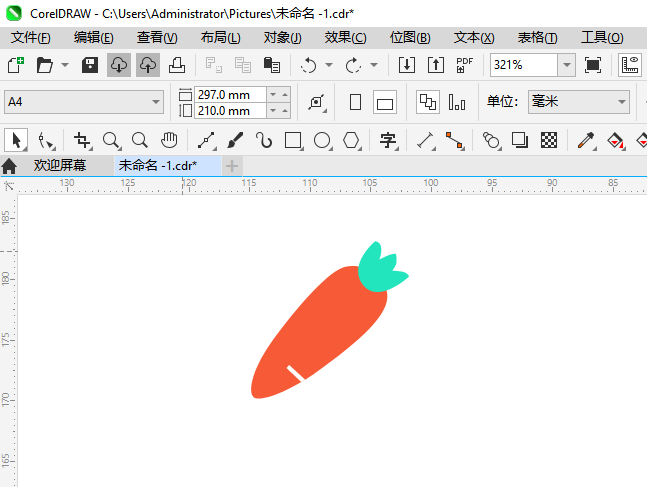
Task: Switch to the 未命名 -1.cdr* tab
Action: pos(168,165)
